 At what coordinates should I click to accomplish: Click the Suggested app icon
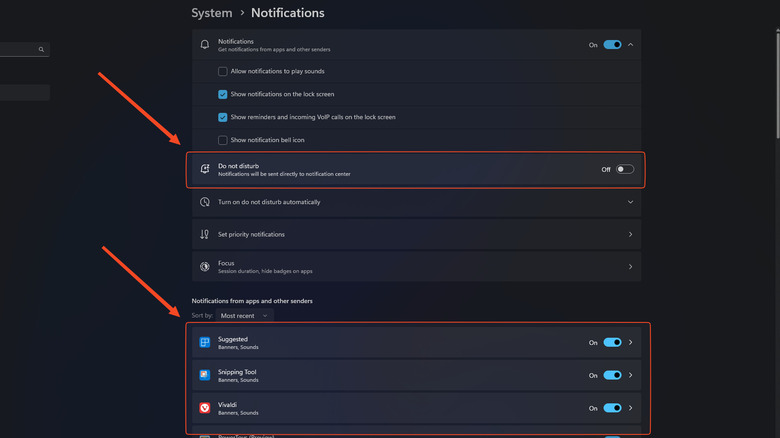click(x=205, y=343)
